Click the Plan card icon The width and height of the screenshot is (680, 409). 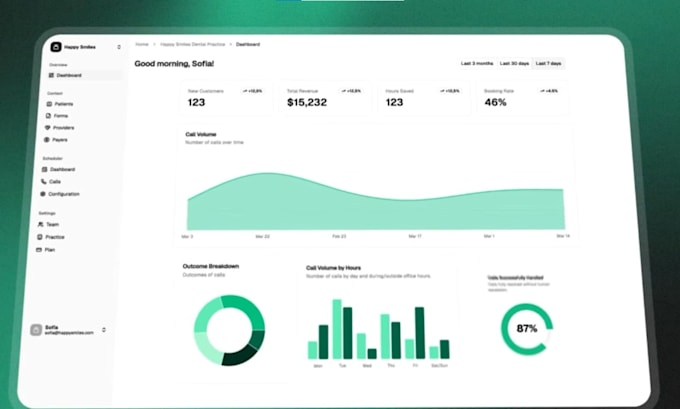[39, 250]
